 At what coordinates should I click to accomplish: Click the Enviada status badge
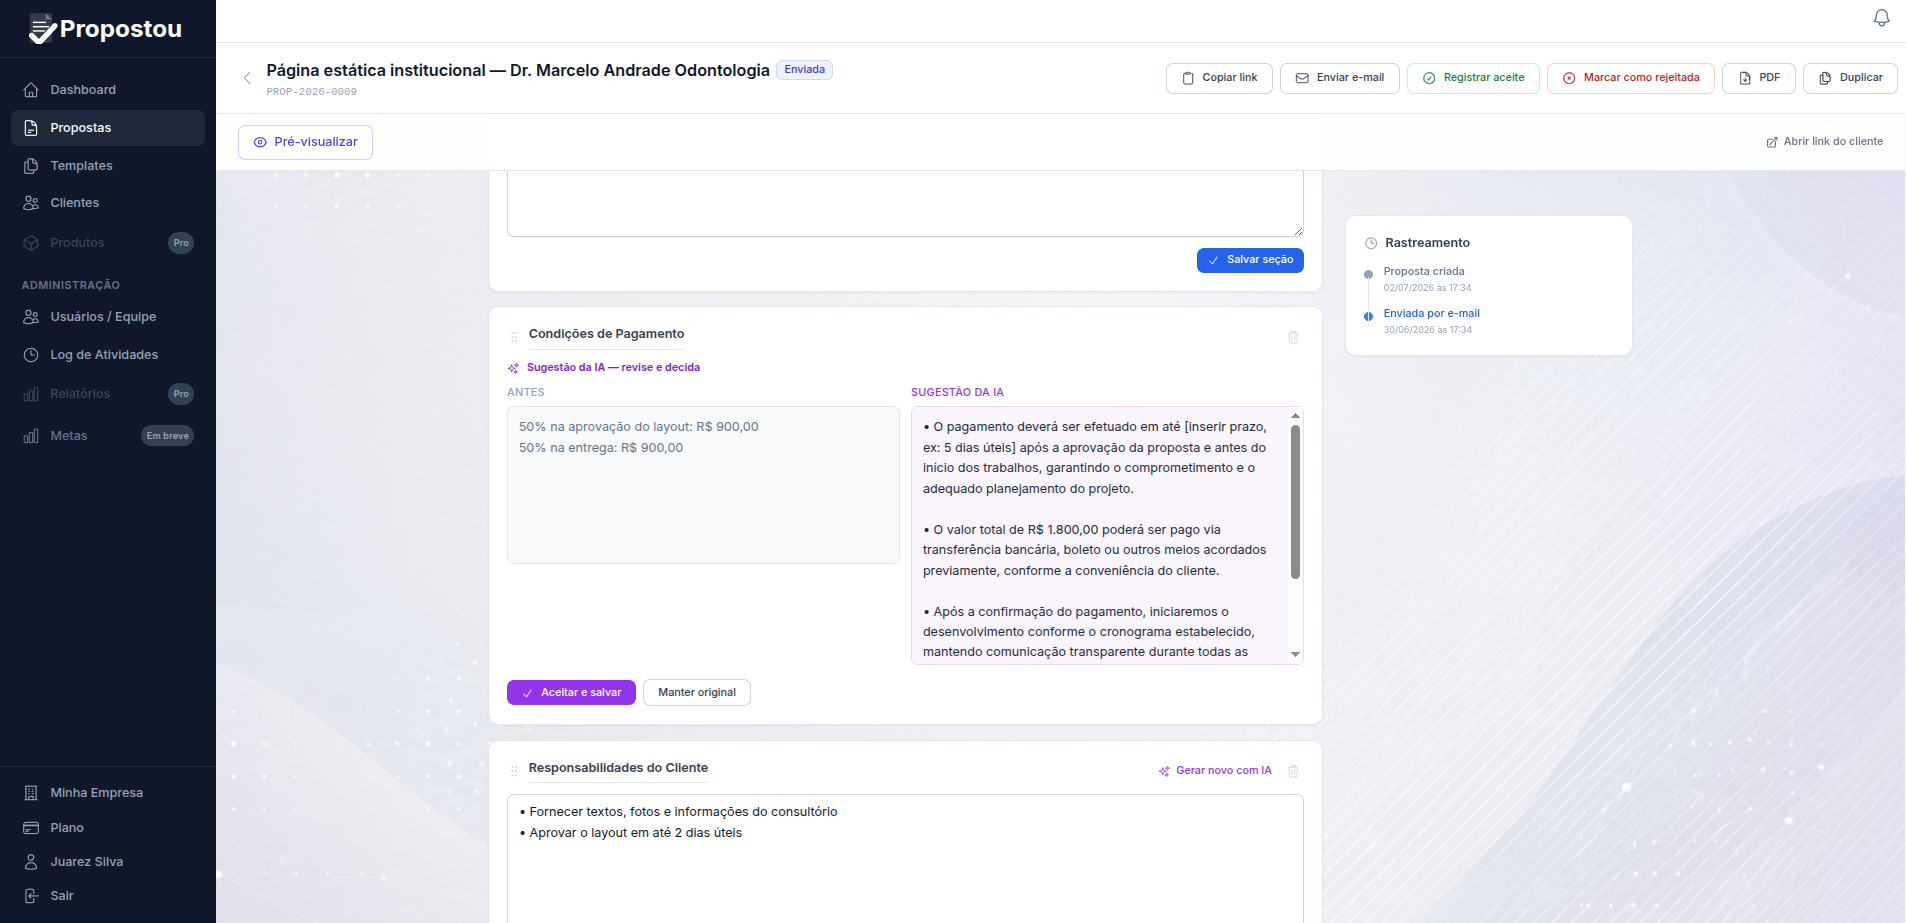tap(804, 70)
